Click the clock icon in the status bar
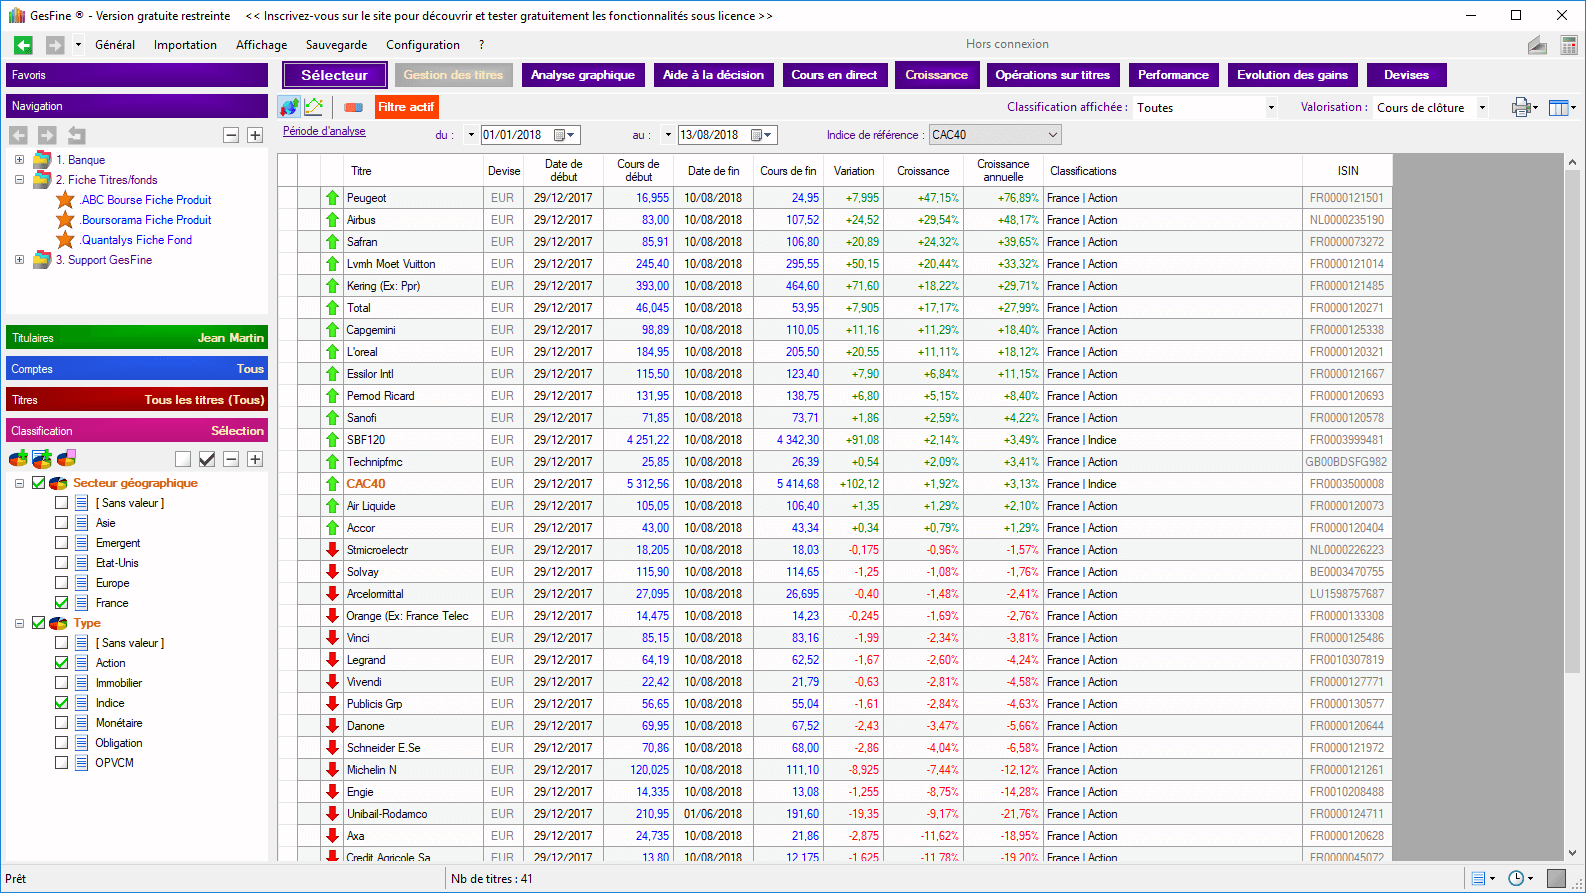The image size is (1586, 893). pos(1516,878)
